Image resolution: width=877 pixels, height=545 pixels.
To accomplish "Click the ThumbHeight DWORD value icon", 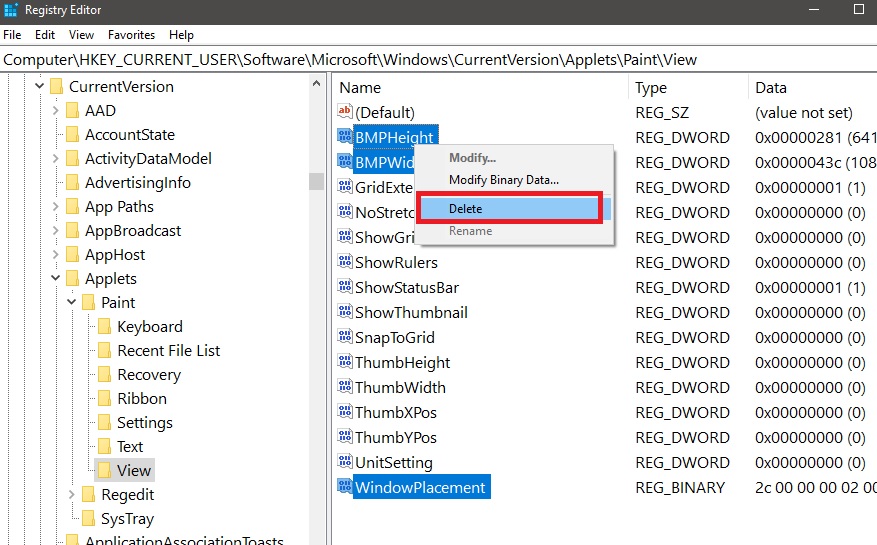I will tap(345, 361).
